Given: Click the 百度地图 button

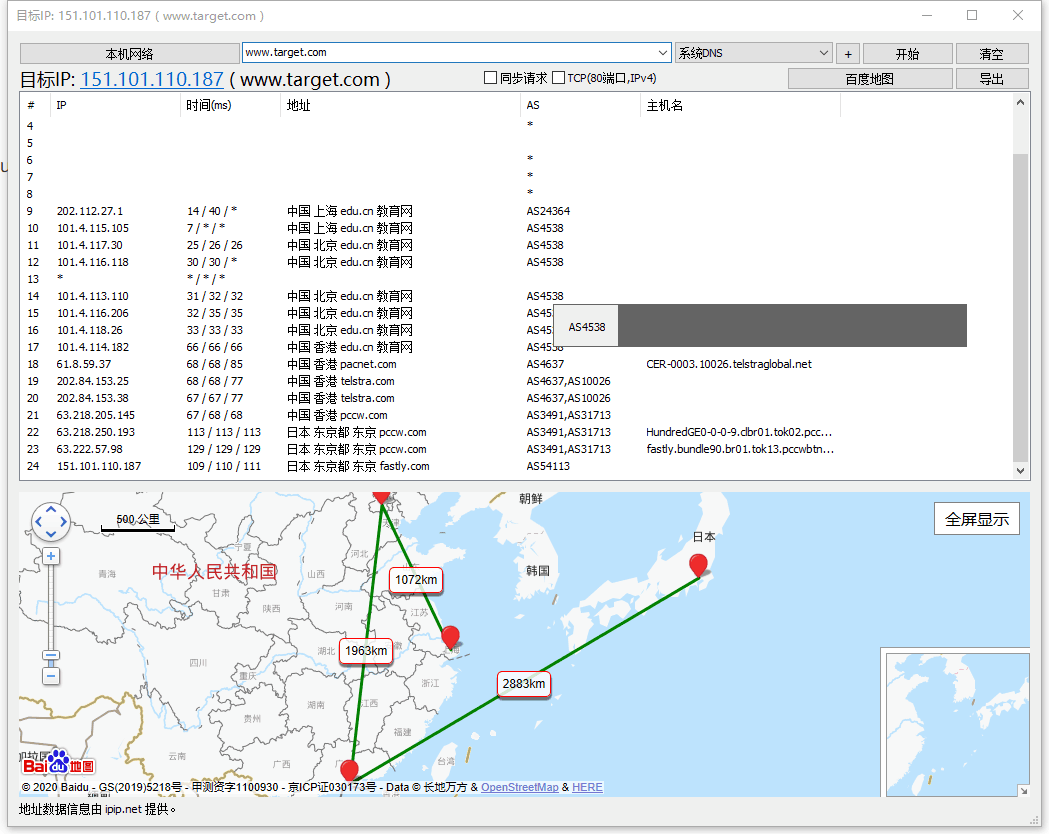Looking at the screenshot, I should (x=870, y=79).
